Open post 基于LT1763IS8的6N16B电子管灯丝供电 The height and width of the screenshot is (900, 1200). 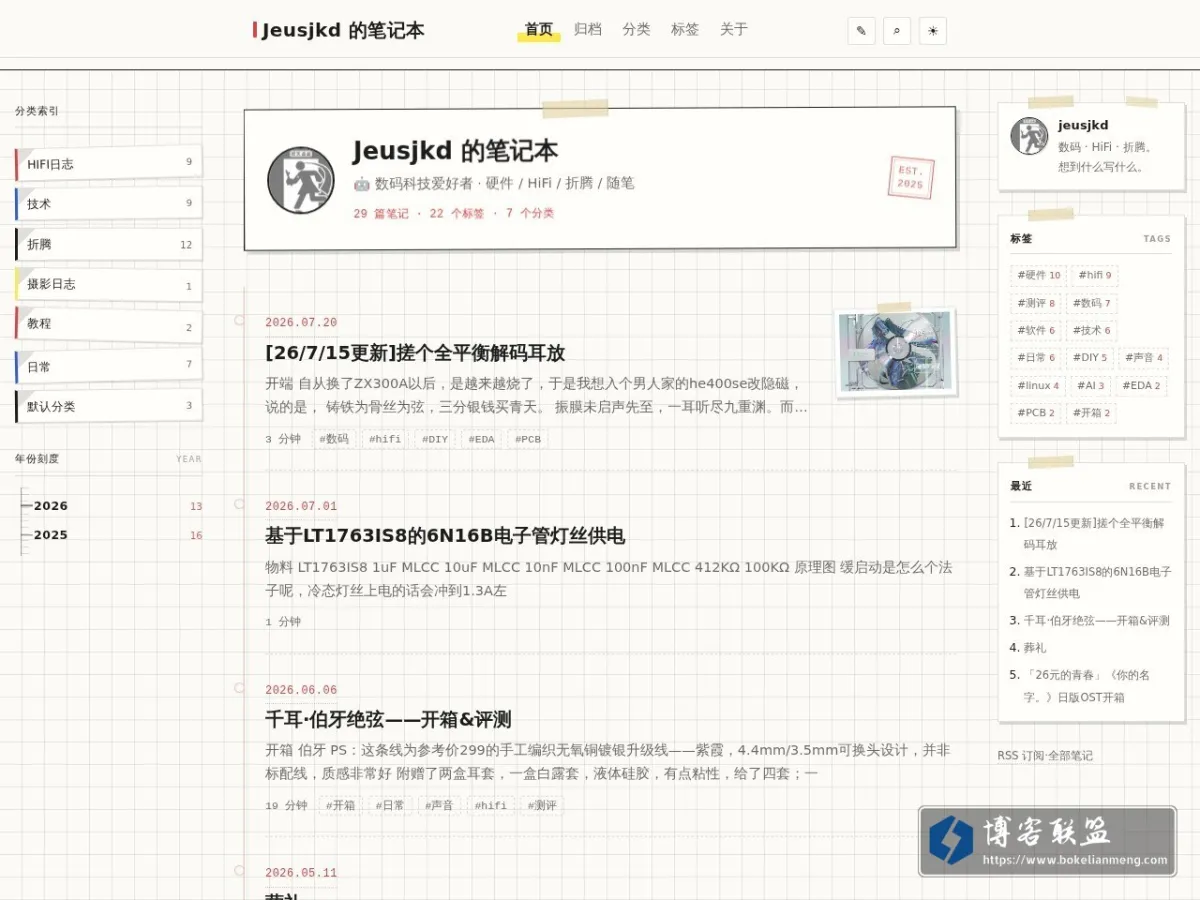[445, 536]
